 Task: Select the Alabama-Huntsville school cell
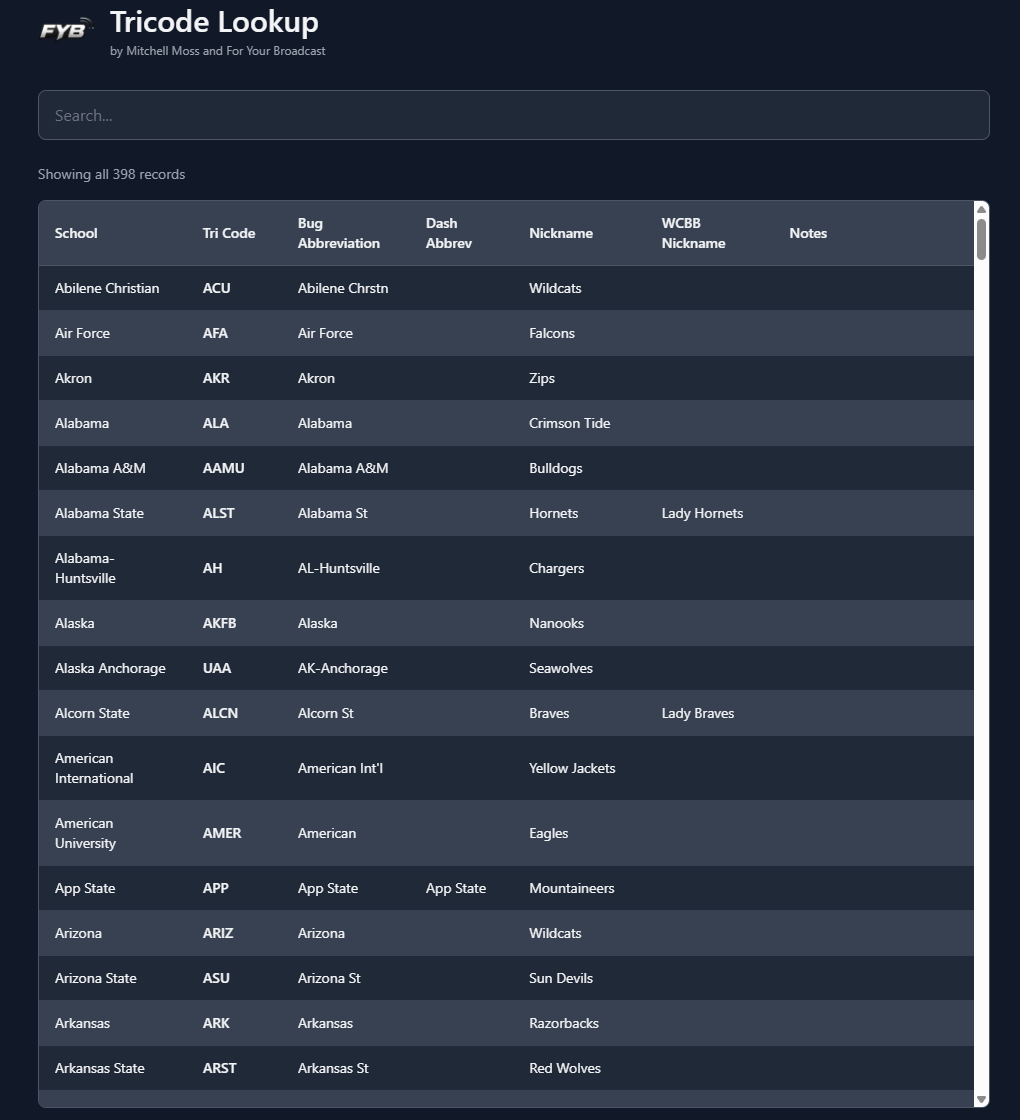(x=85, y=568)
